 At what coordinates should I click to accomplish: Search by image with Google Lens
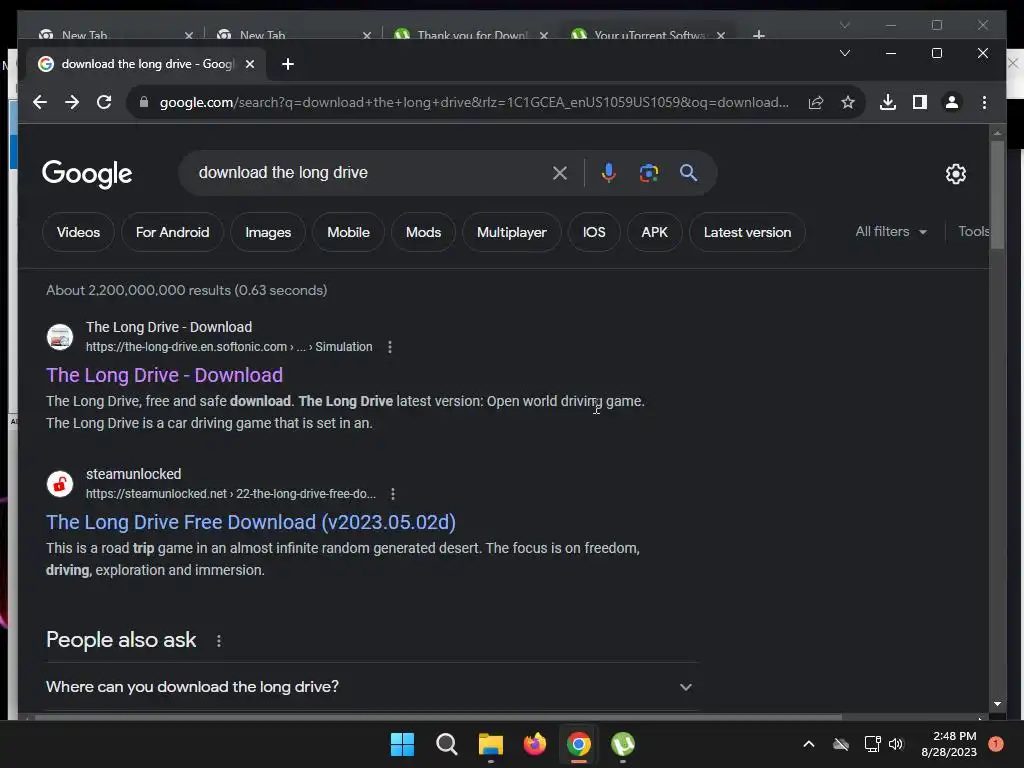[648, 173]
